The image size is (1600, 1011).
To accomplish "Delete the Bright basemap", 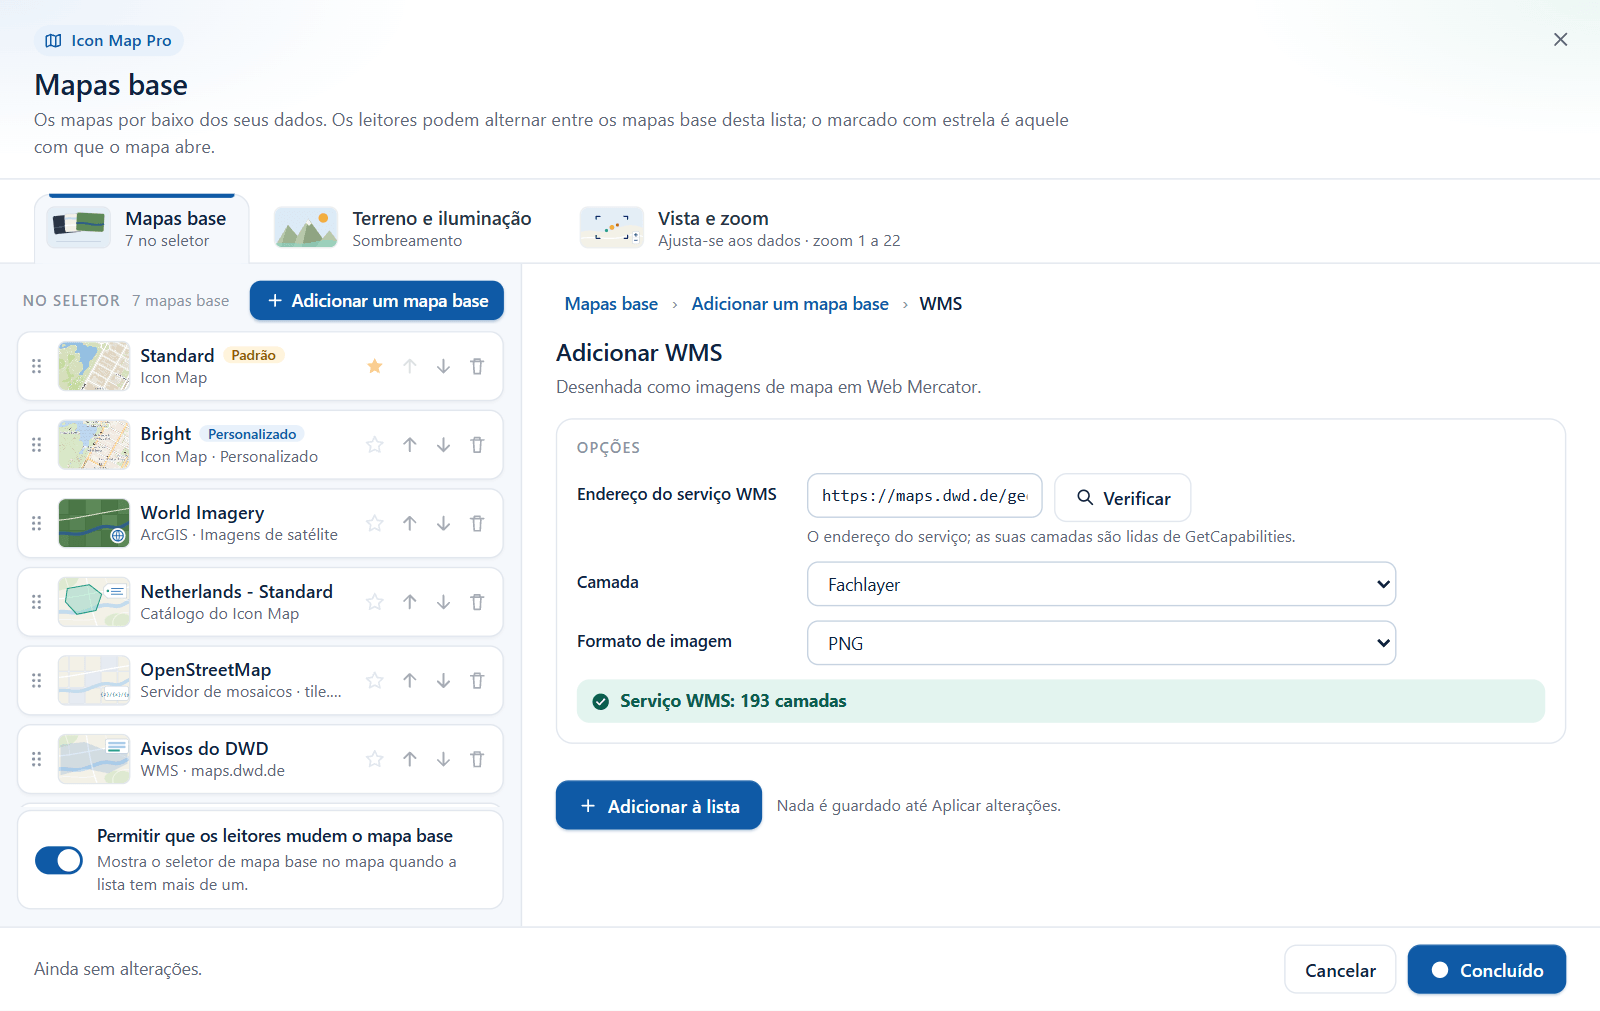I will pos(477,445).
